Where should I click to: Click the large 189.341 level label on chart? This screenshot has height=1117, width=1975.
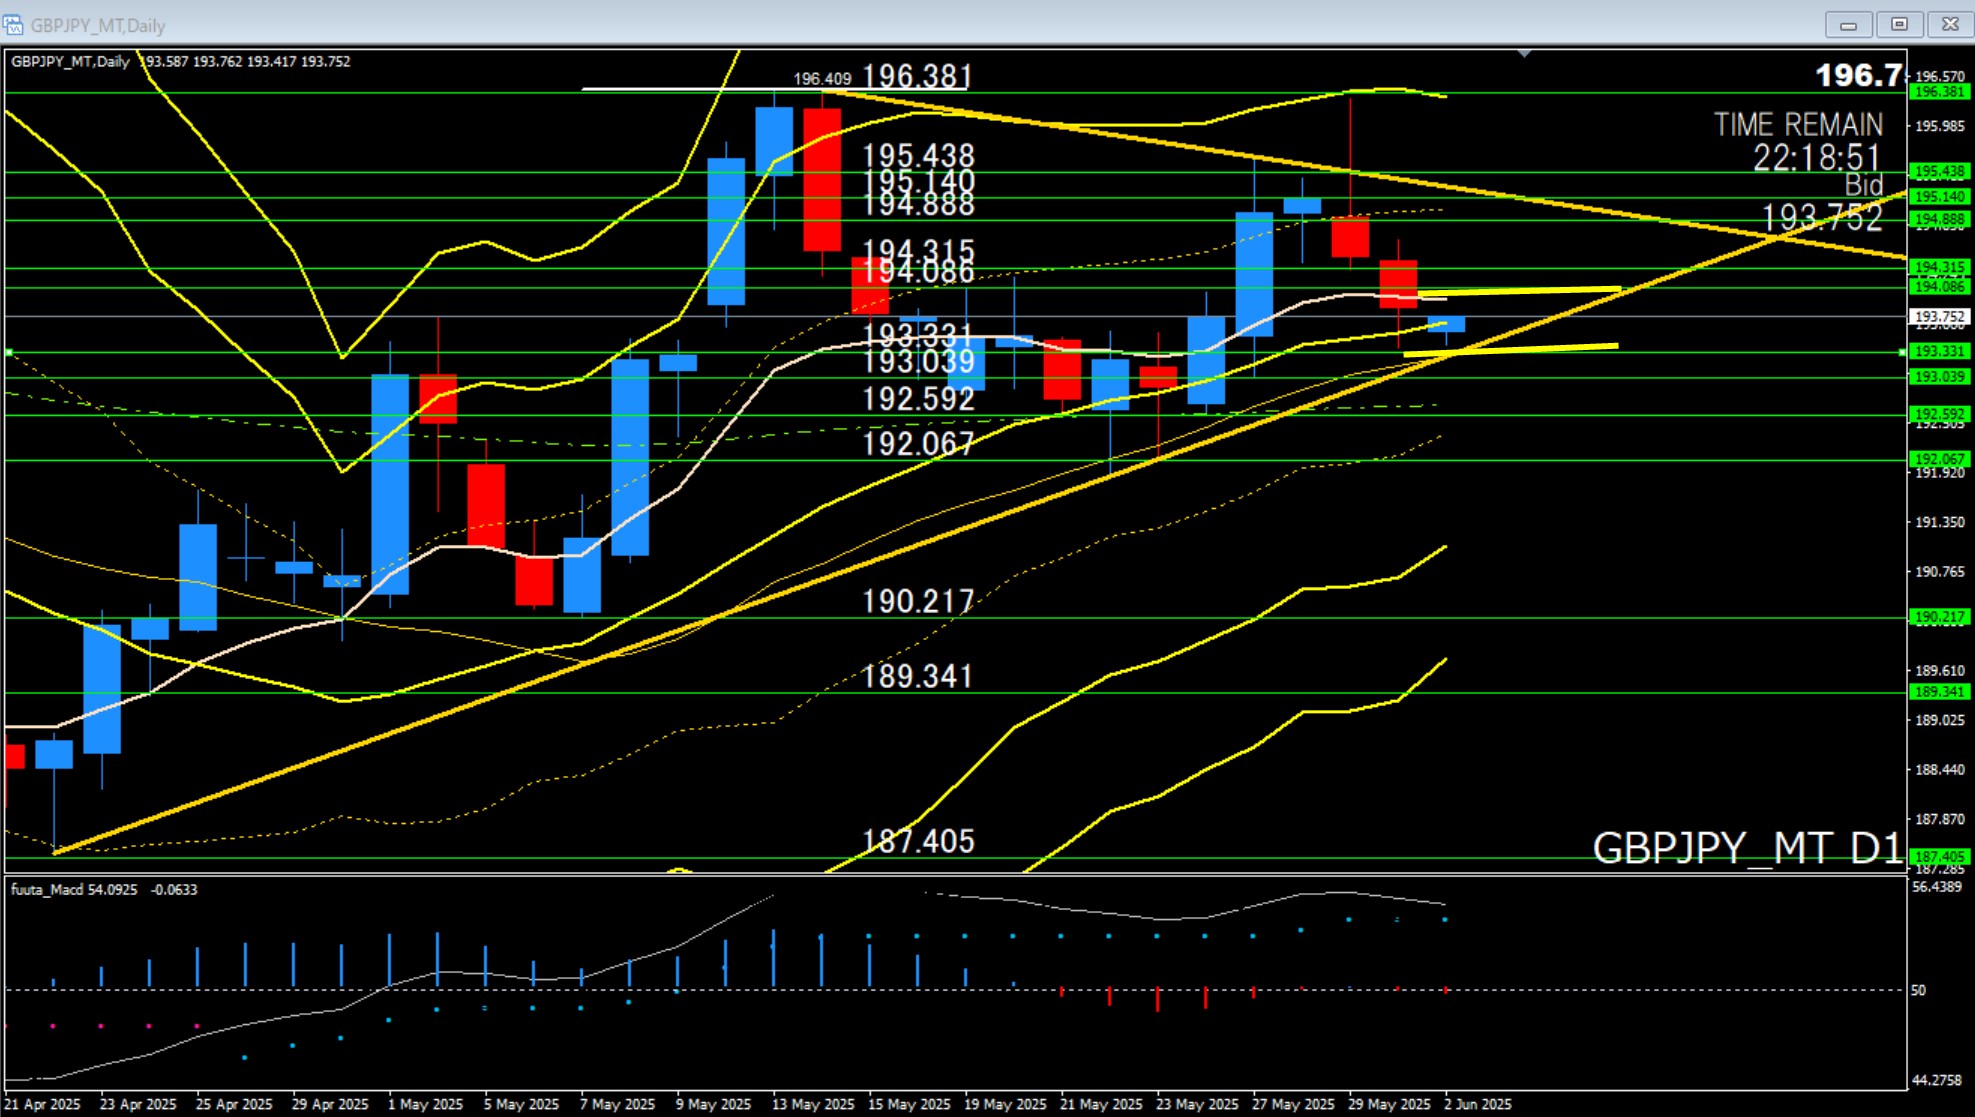click(x=918, y=676)
